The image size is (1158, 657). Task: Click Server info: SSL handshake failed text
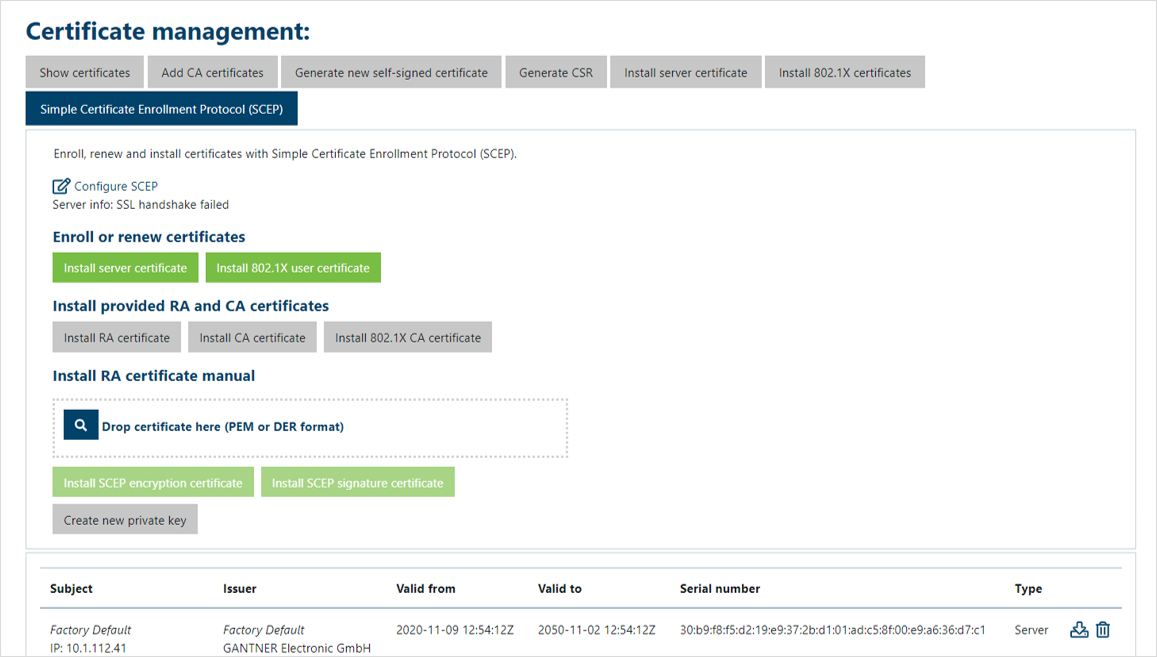140,204
